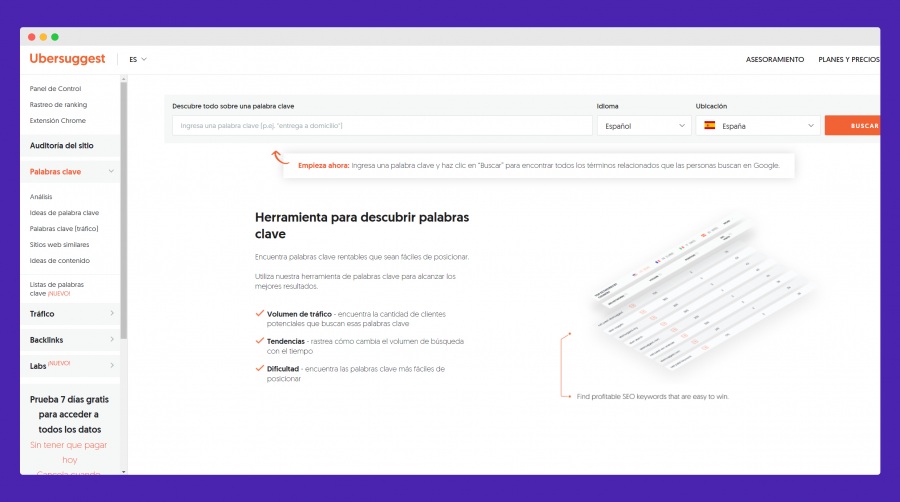Open Ideas de palabra clave
This screenshot has width=900, height=502.
64,212
